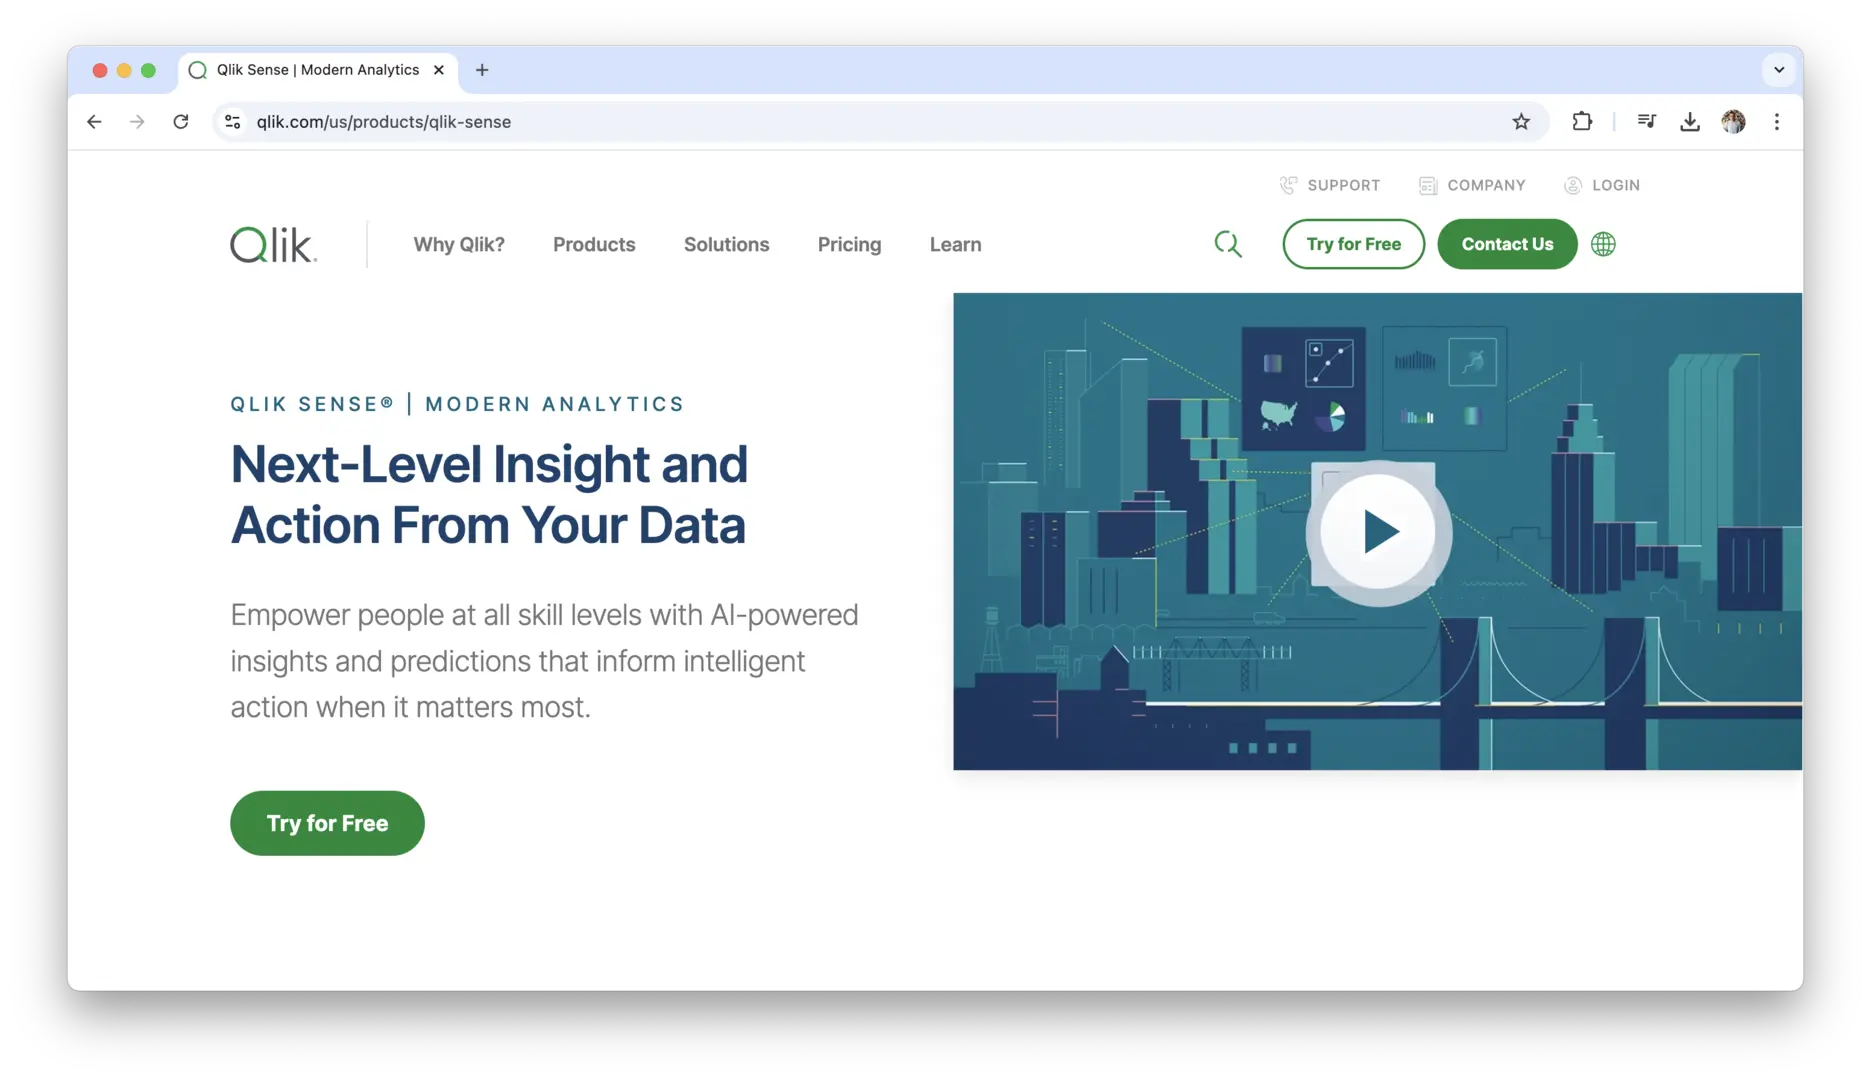Image resolution: width=1871 pixels, height=1080 pixels.
Task: Close the browser window with red button
Action: [100, 70]
